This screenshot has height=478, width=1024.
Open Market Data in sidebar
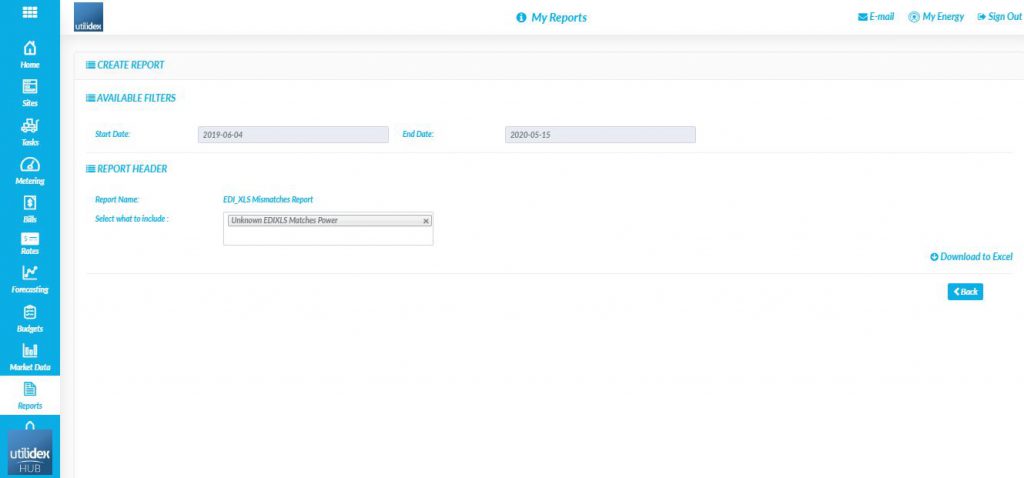coord(30,356)
